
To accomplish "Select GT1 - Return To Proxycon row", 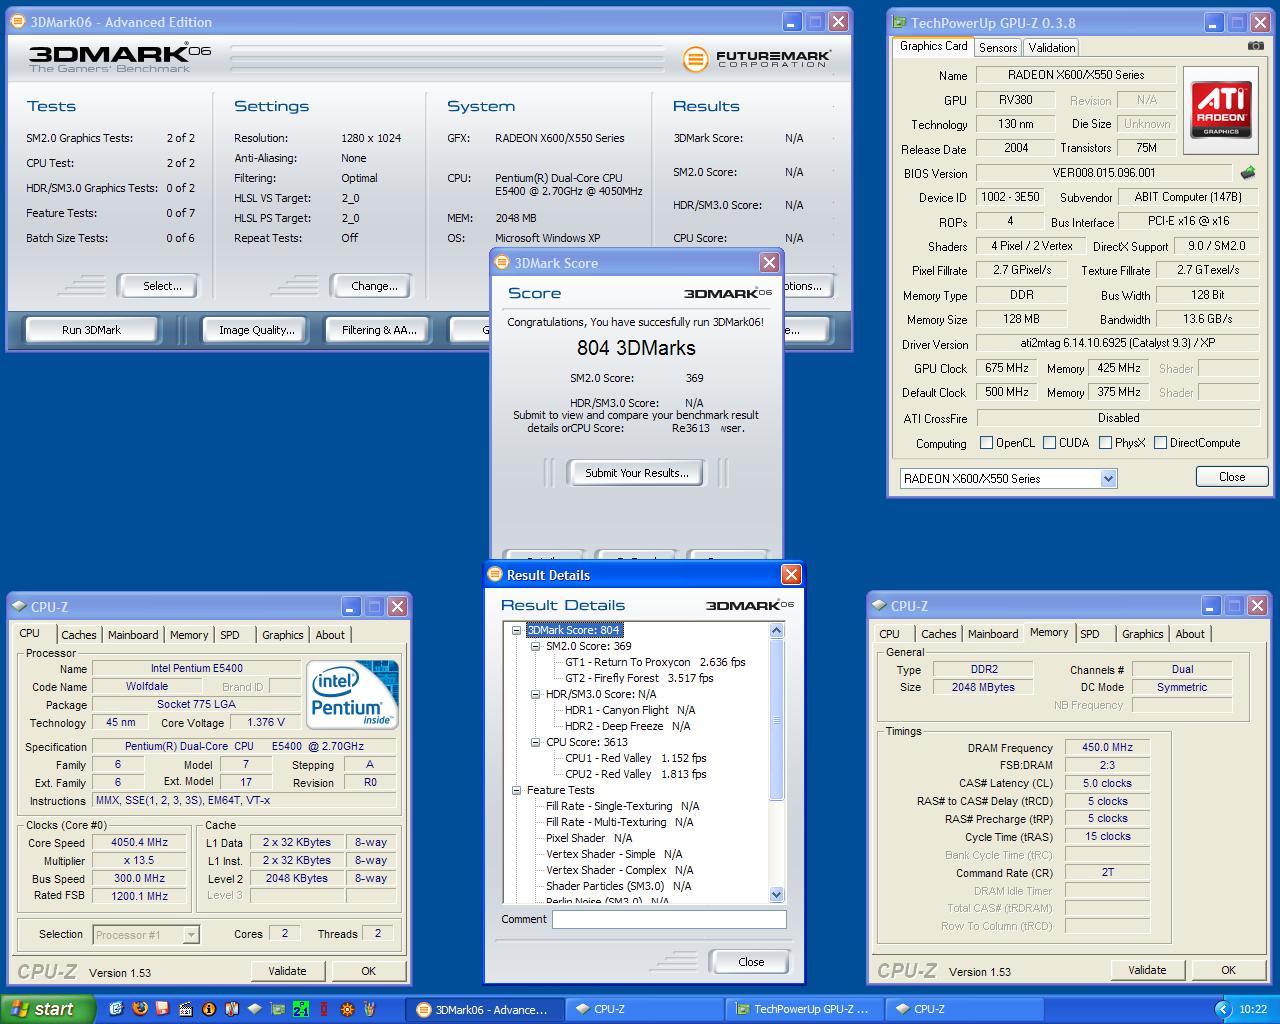I will point(655,662).
